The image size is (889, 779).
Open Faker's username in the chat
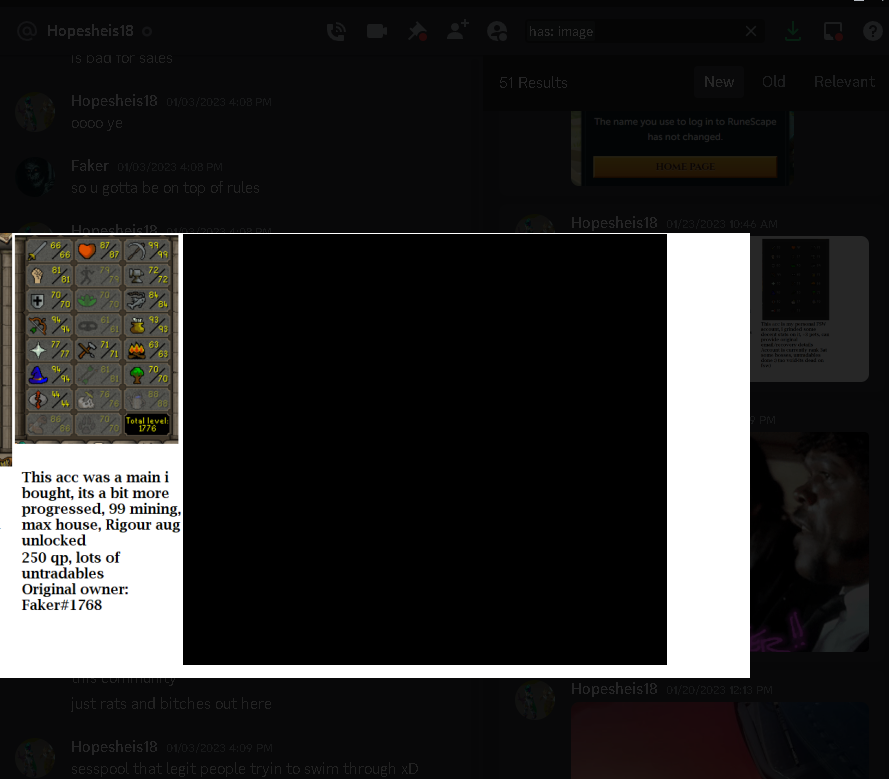90,166
